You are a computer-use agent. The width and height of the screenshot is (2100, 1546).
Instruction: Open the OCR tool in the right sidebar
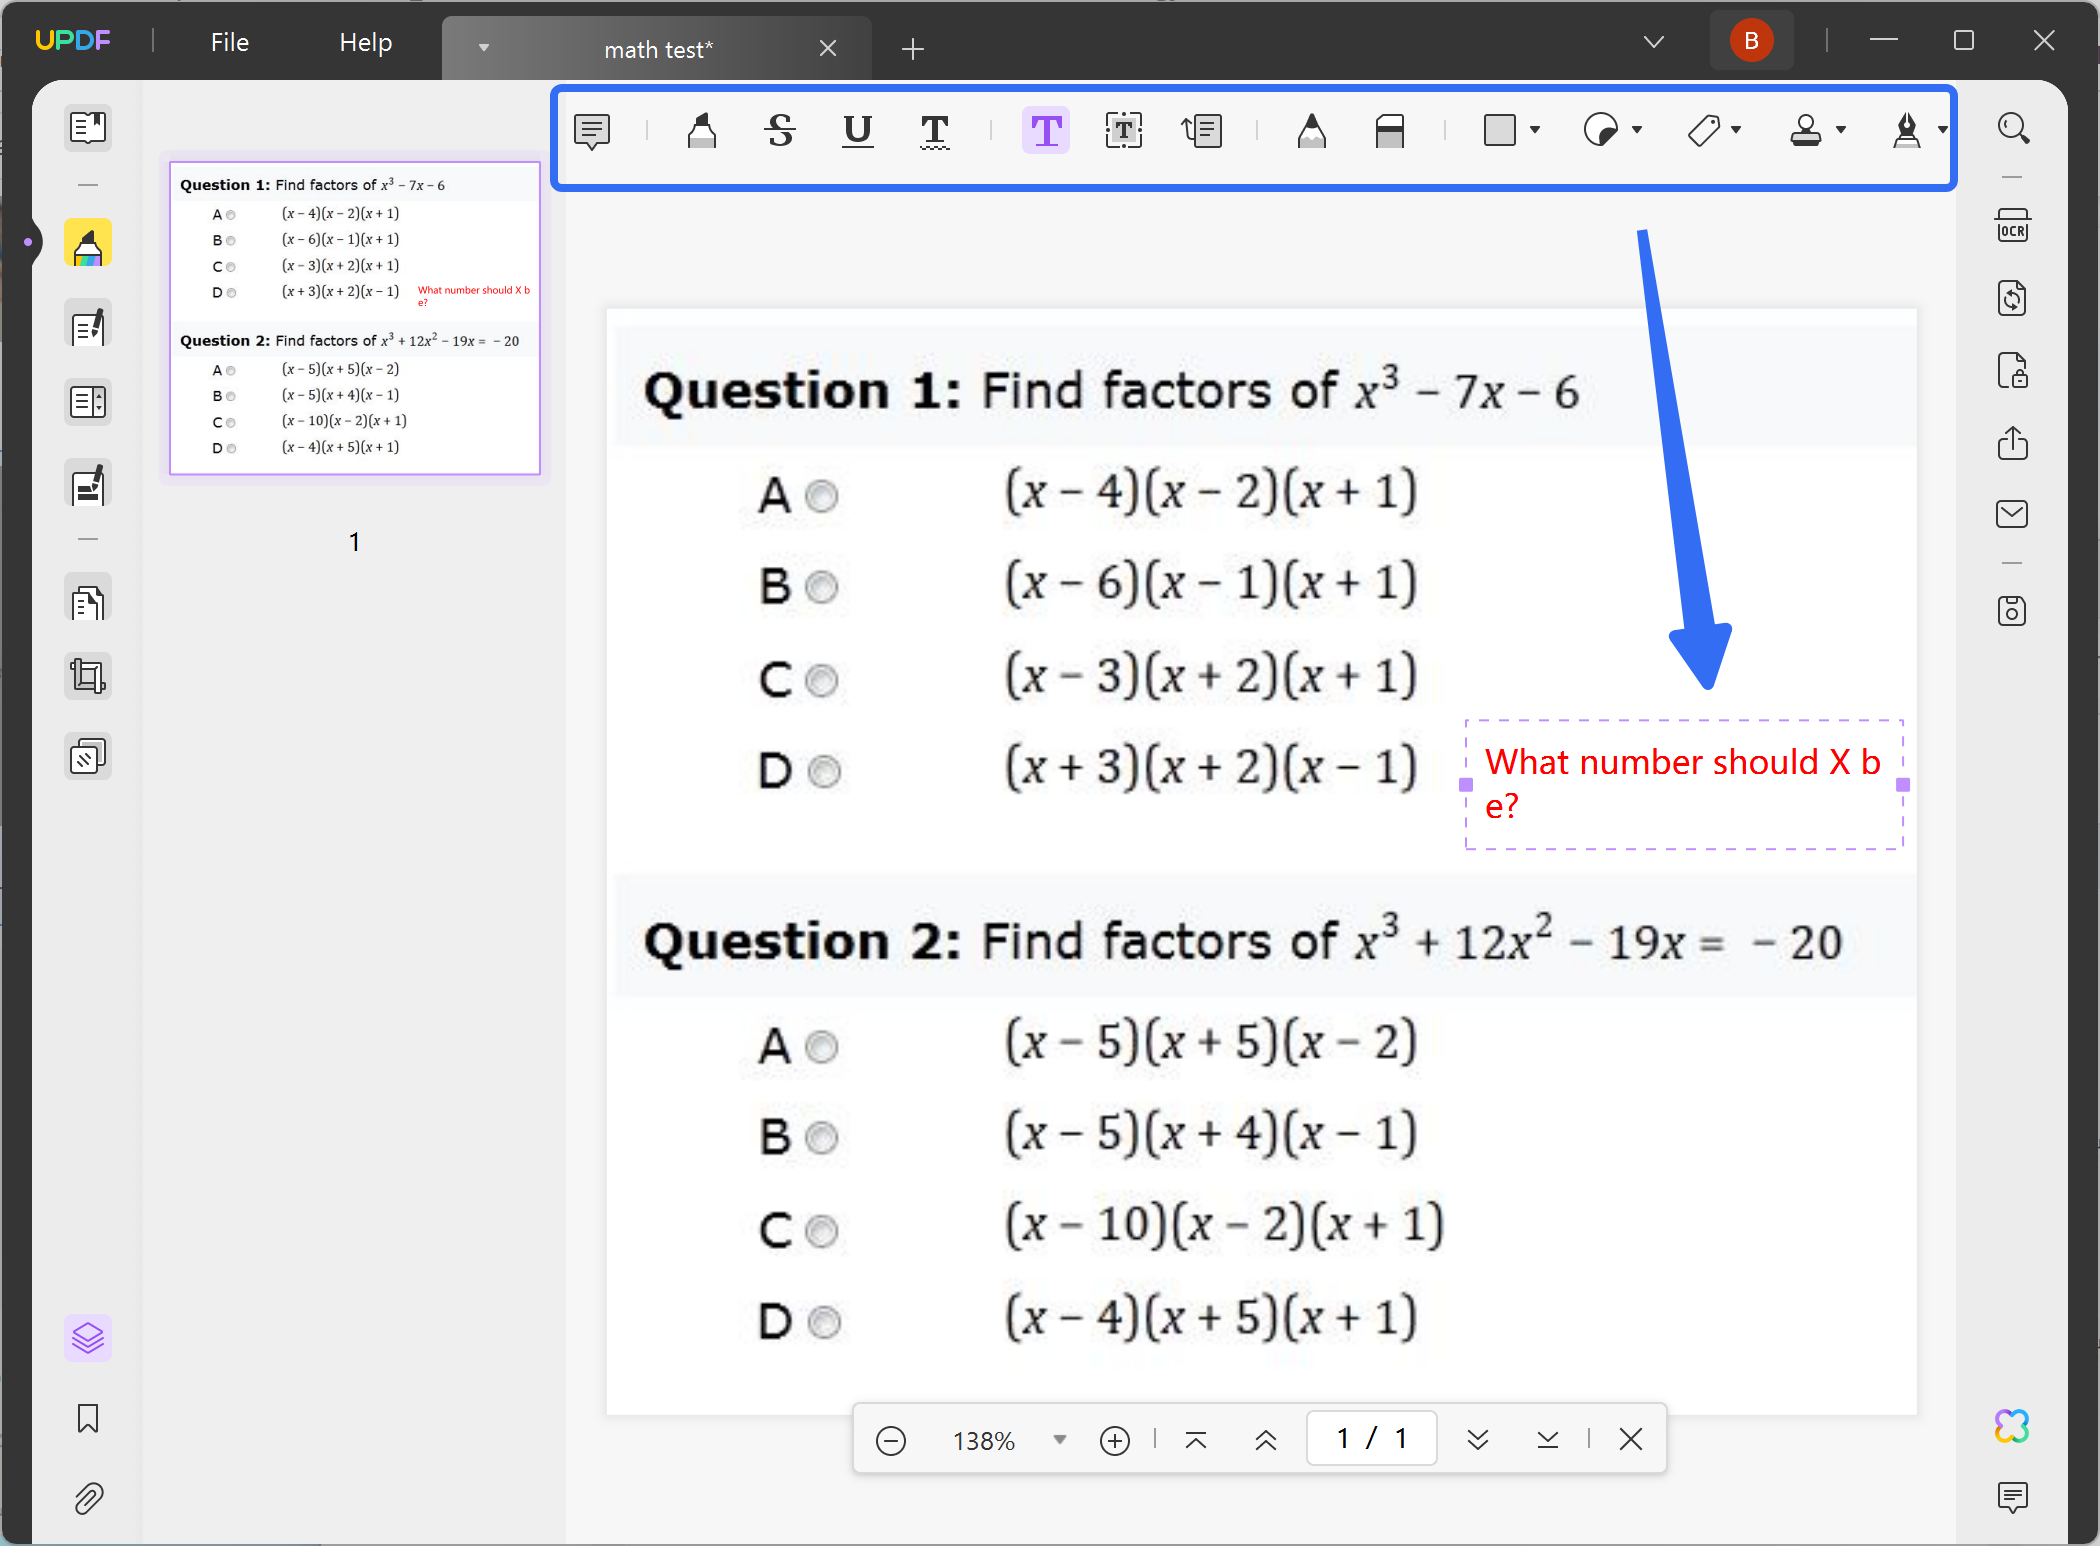2013,226
